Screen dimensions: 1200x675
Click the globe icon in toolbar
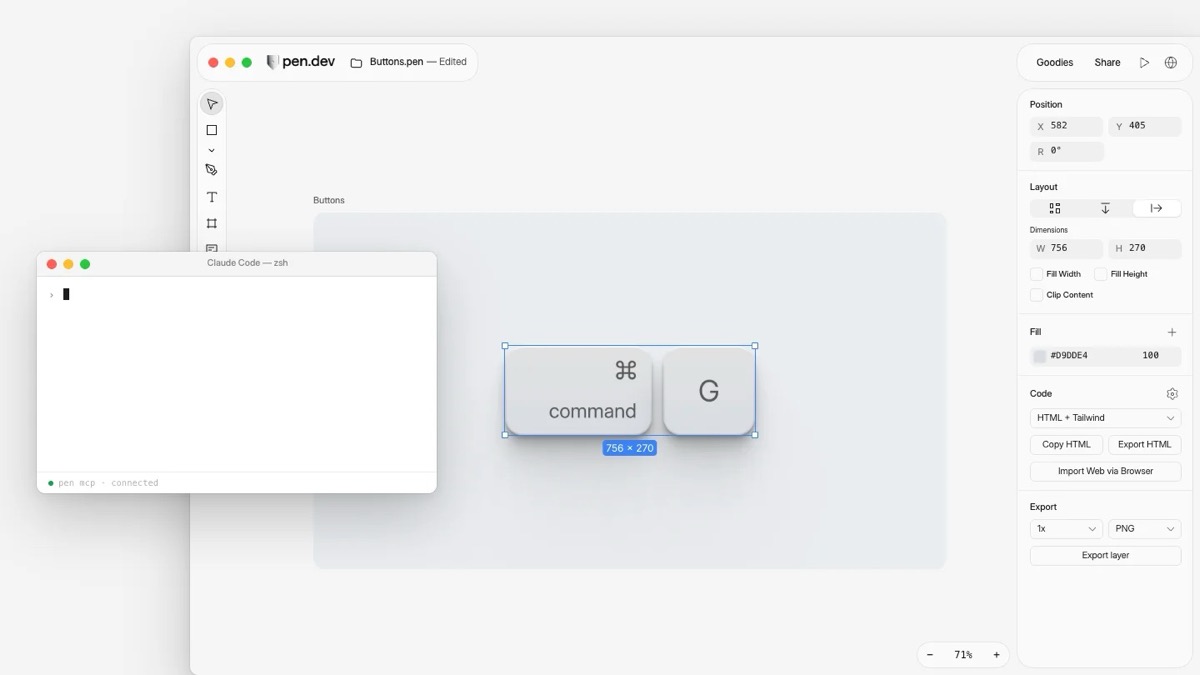(x=1170, y=62)
